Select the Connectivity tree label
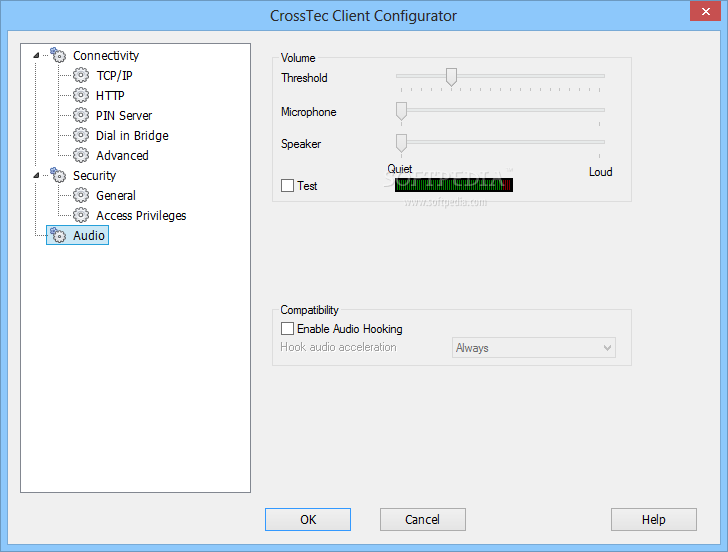This screenshot has height=552, width=728. click(106, 56)
